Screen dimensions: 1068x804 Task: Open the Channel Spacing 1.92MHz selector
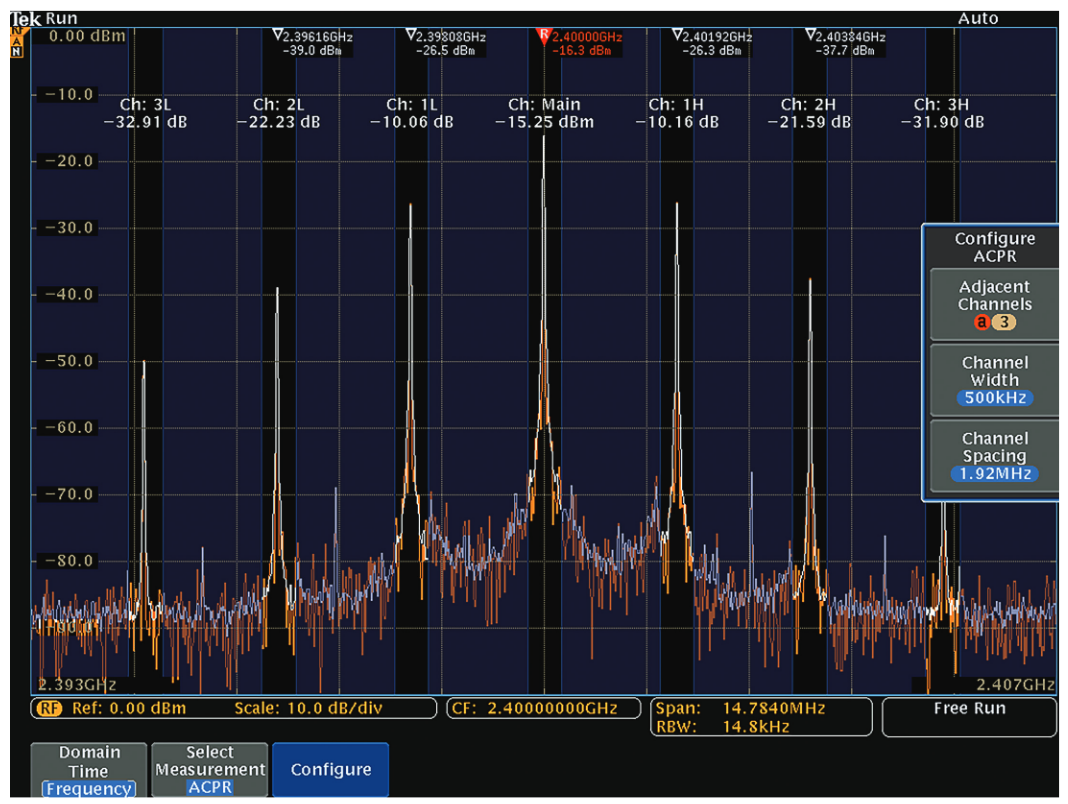pyautogui.click(x=994, y=473)
